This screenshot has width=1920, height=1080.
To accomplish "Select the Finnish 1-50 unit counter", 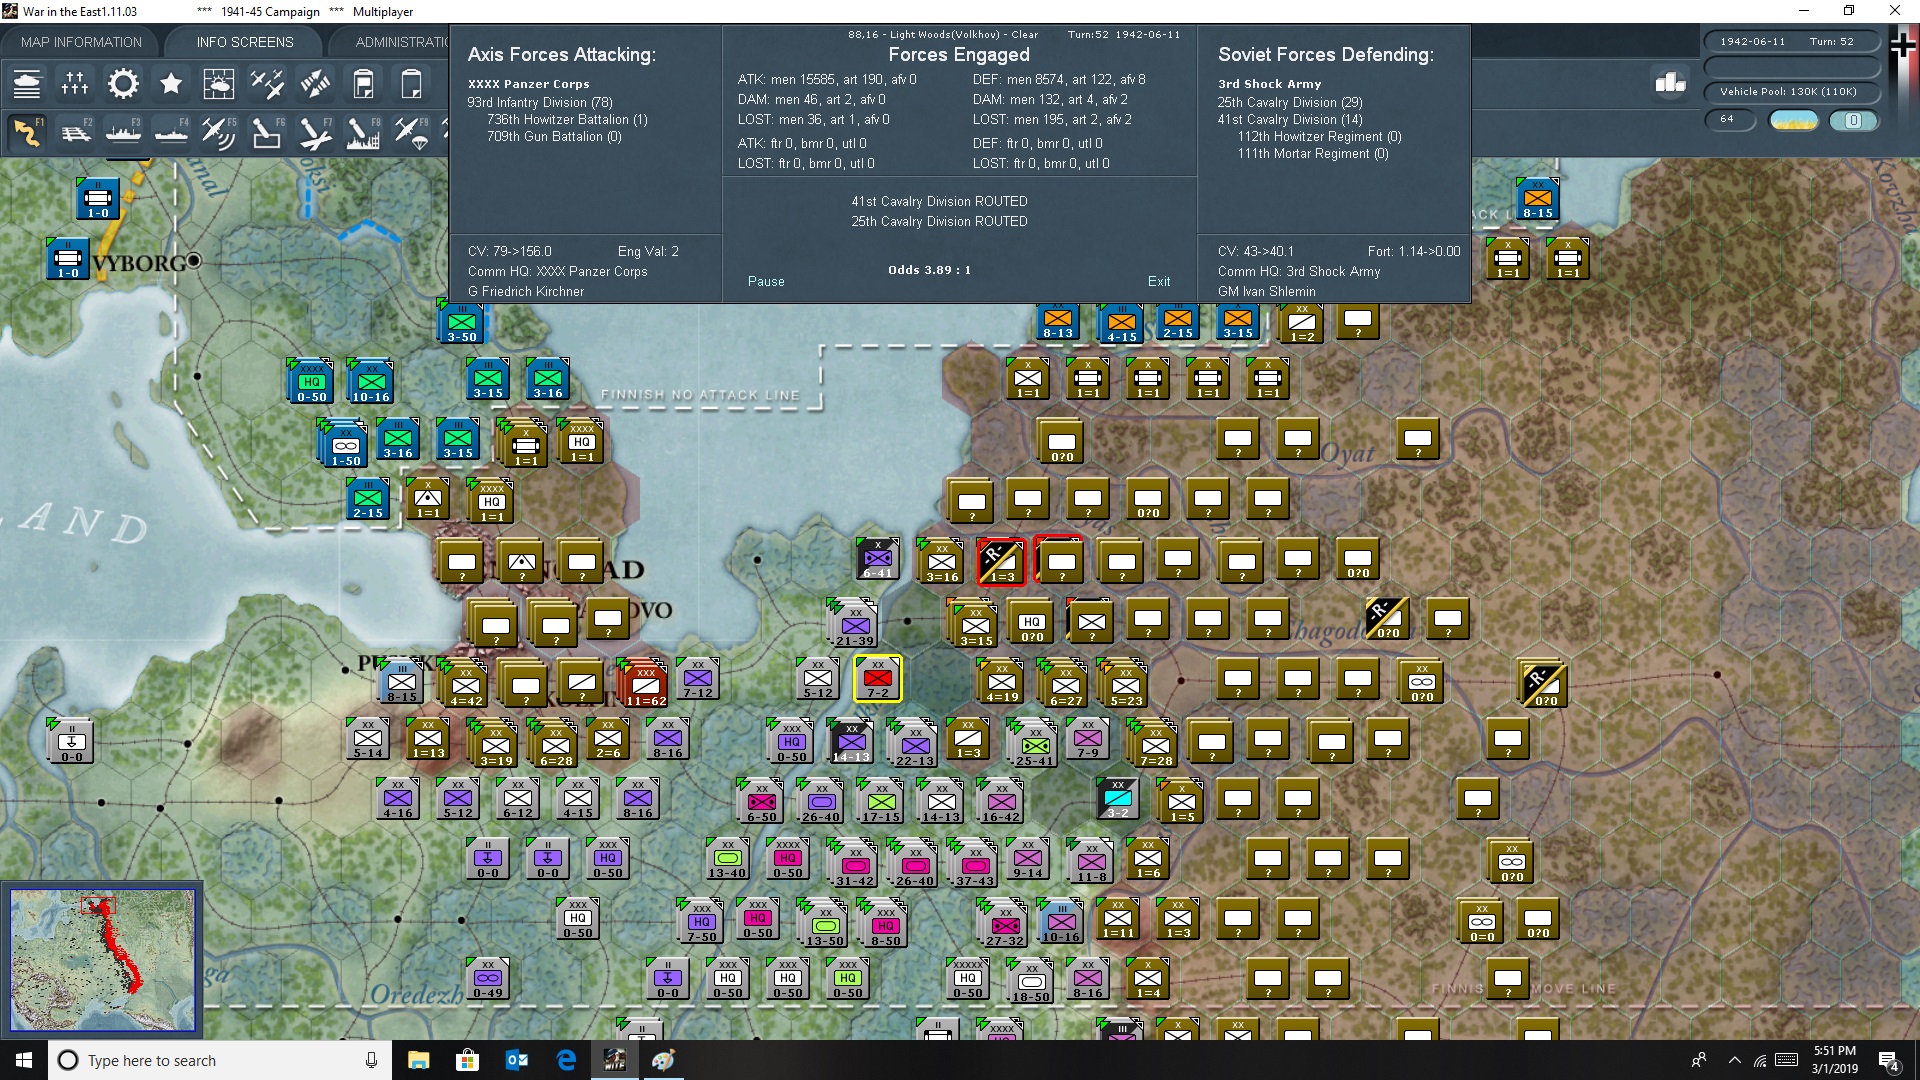I will (x=345, y=445).
